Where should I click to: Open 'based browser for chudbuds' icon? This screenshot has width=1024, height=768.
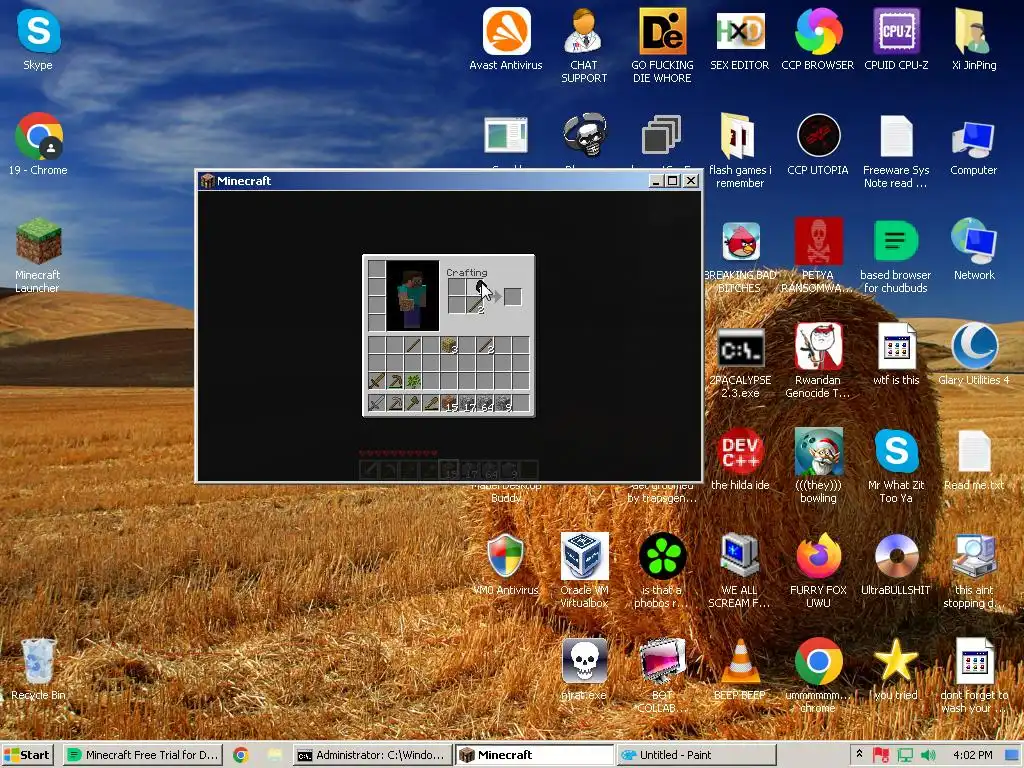click(896, 256)
